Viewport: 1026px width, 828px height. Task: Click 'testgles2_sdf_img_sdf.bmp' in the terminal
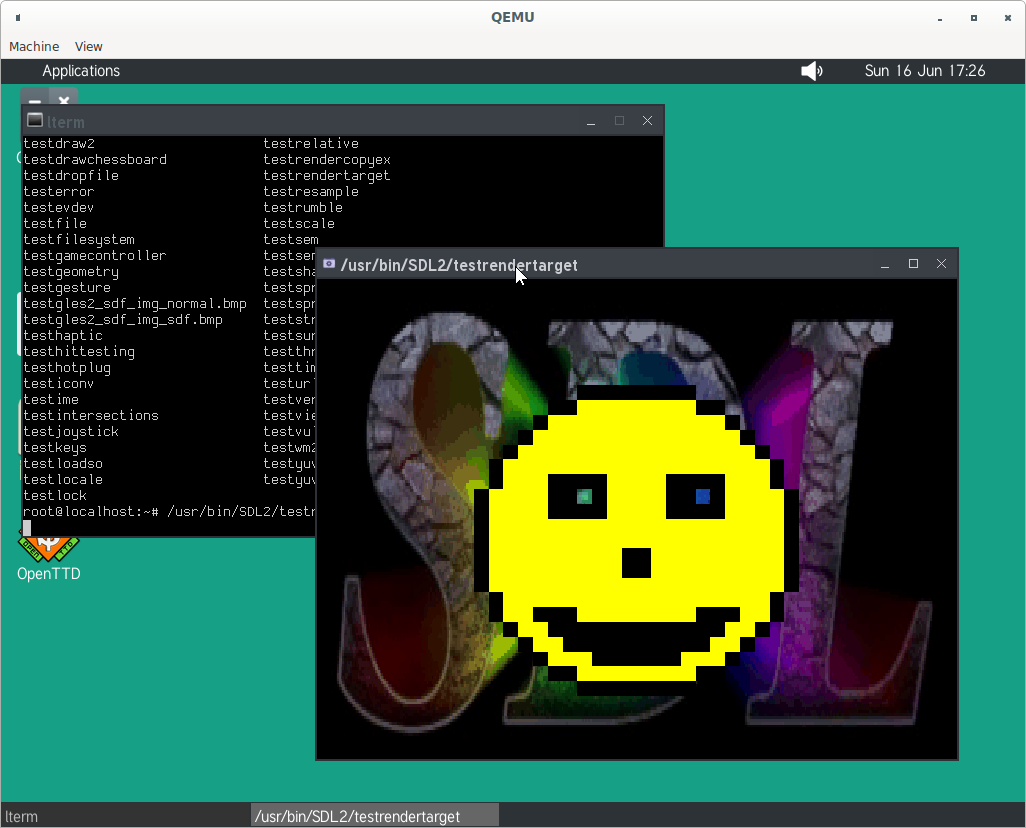point(123,320)
